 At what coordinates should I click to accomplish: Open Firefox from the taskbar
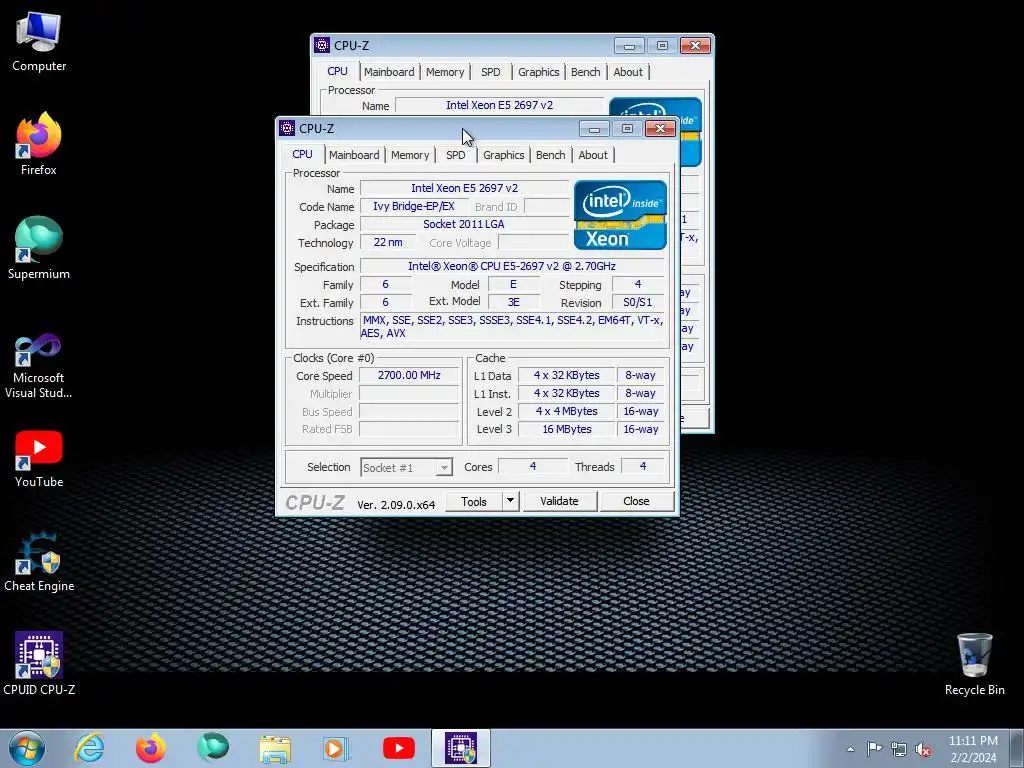[x=151, y=748]
